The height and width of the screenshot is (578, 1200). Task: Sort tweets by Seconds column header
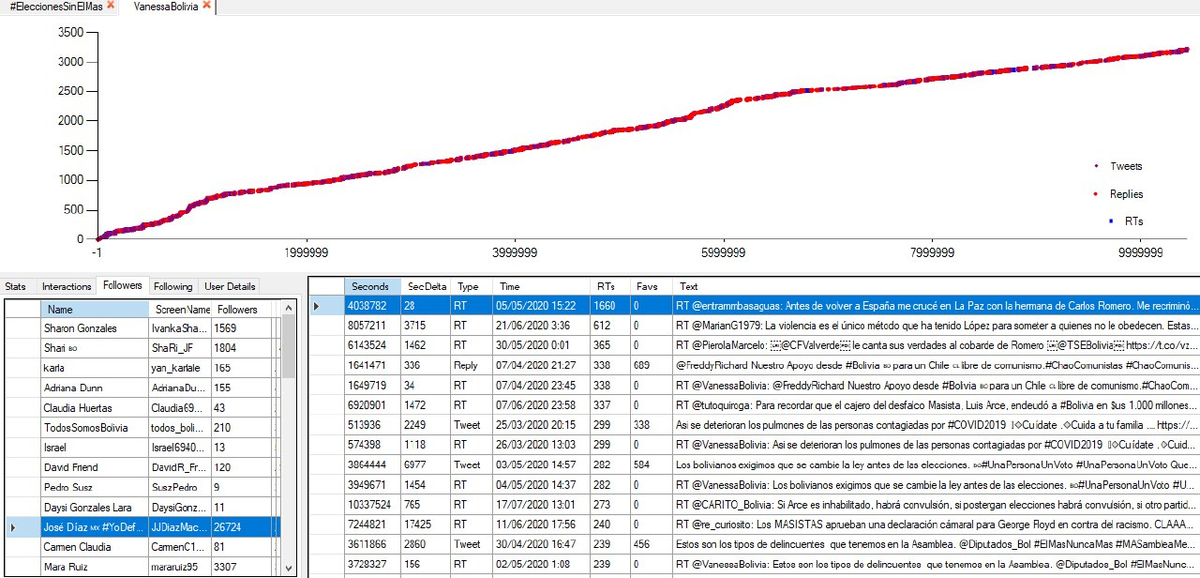pos(372,286)
